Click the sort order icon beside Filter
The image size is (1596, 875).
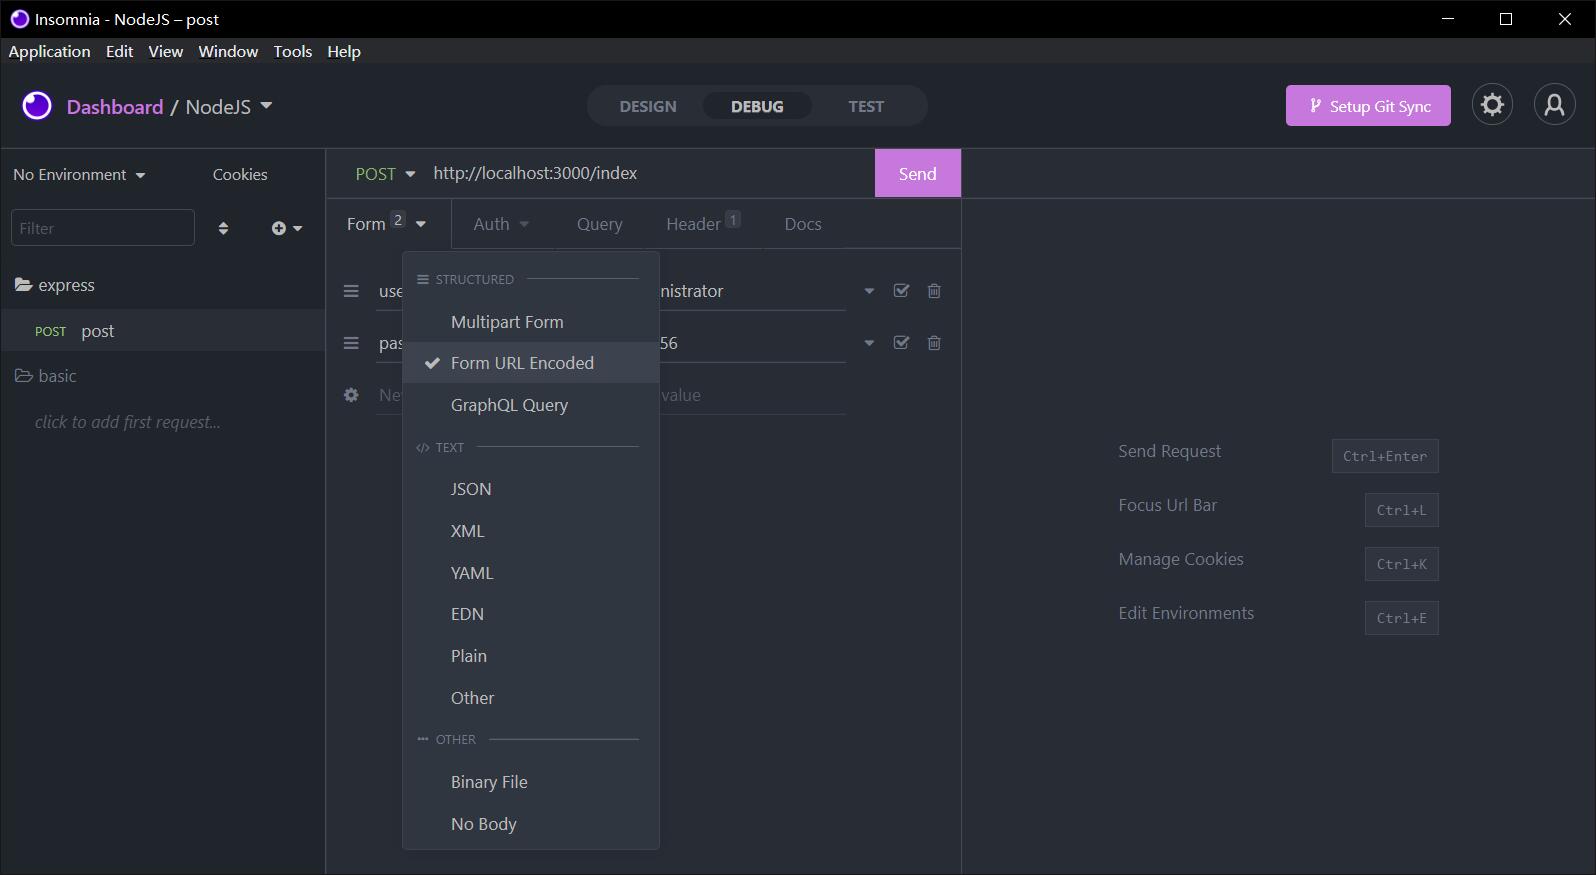(x=223, y=228)
